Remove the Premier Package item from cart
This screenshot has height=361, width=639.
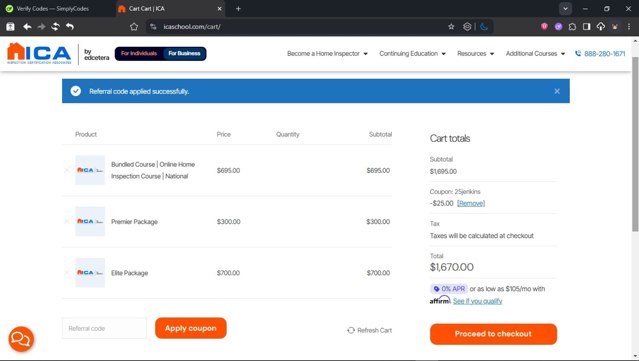click(67, 221)
